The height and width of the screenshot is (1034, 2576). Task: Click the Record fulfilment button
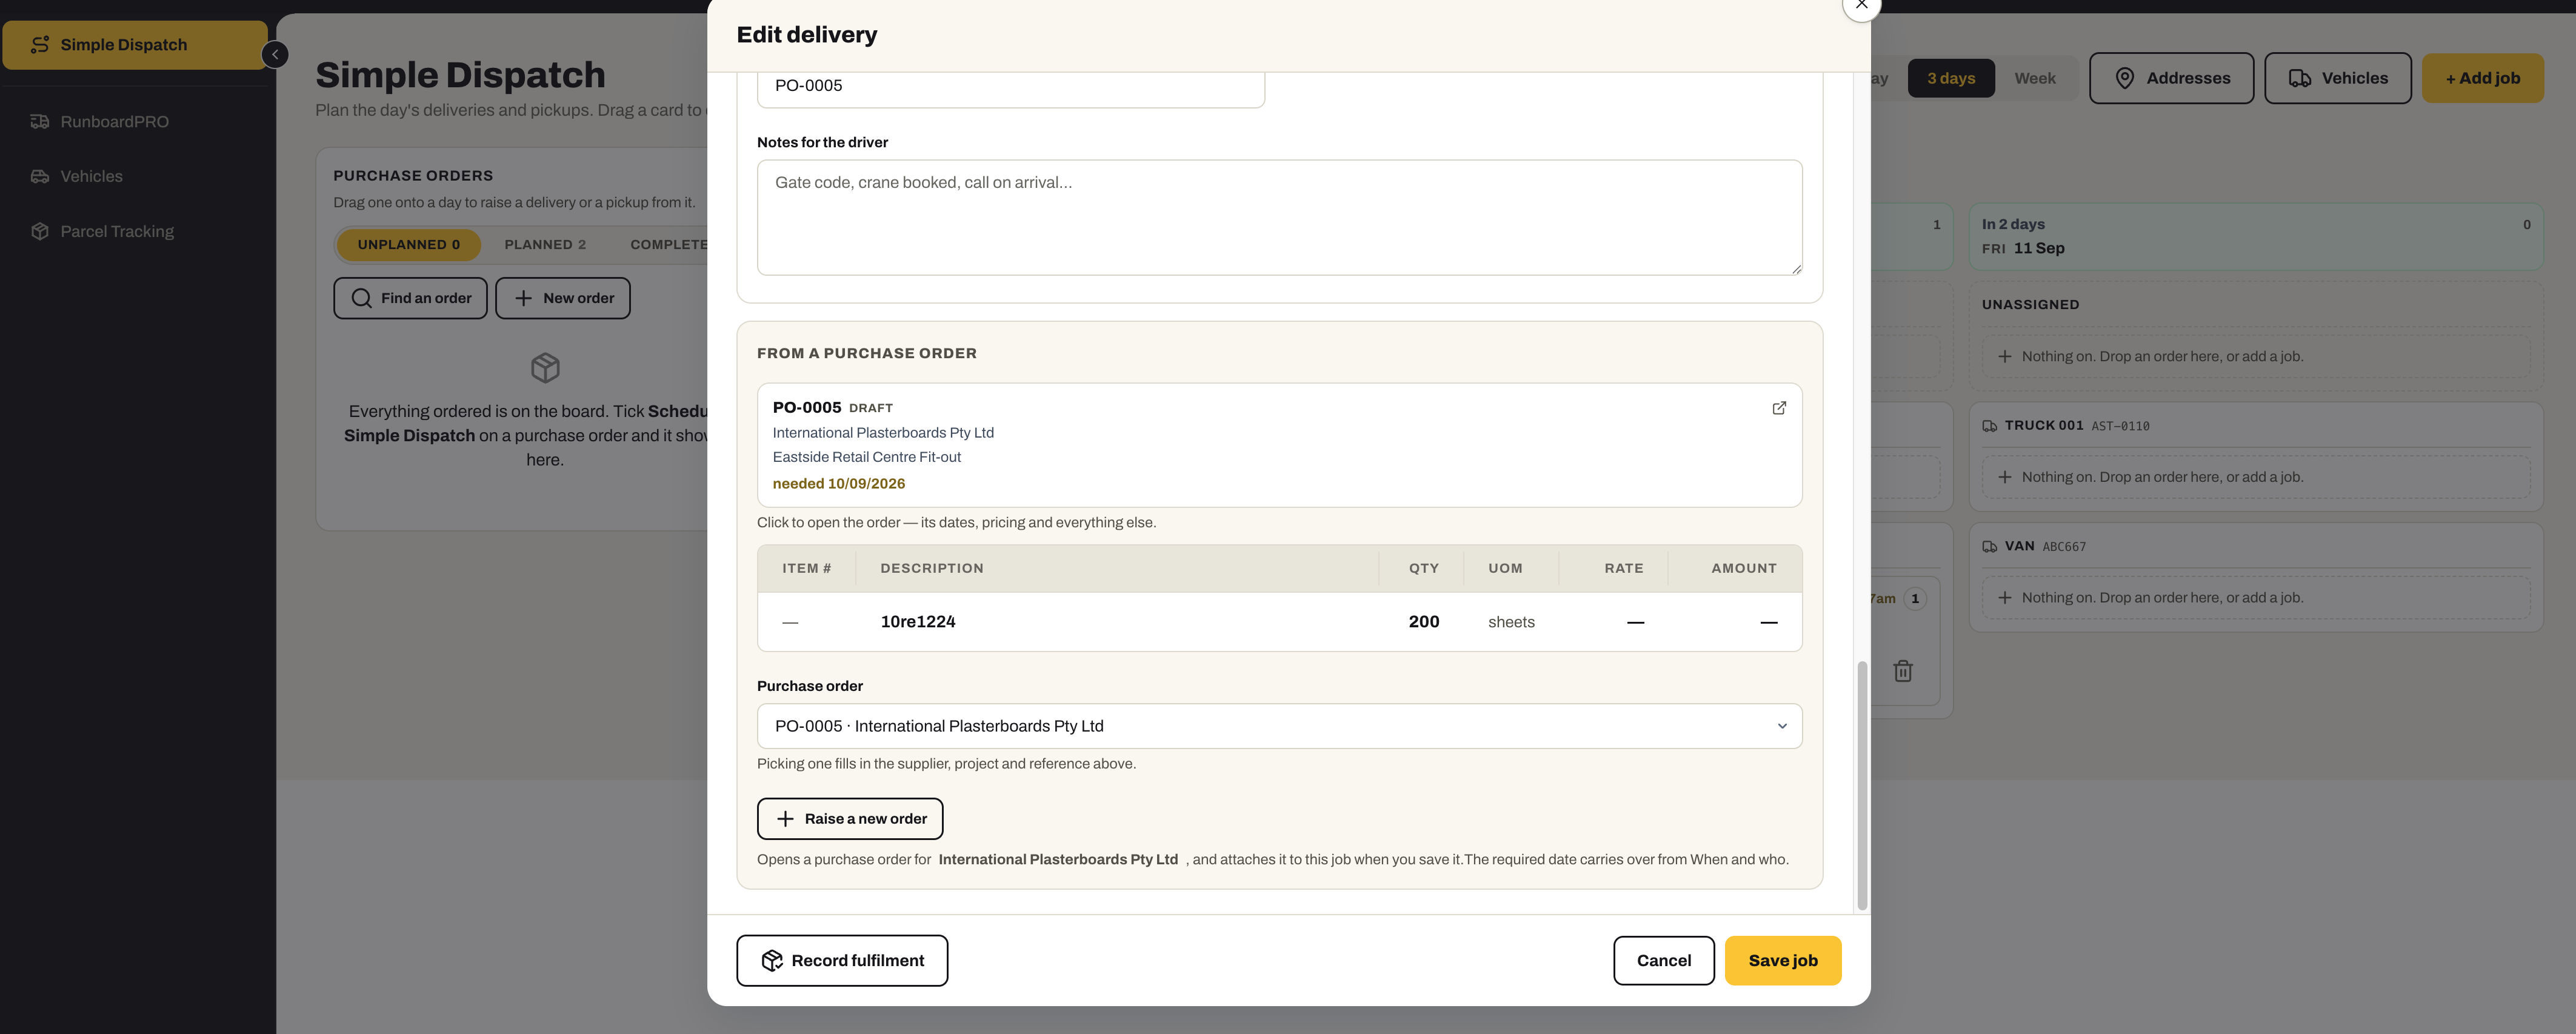[842, 961]
